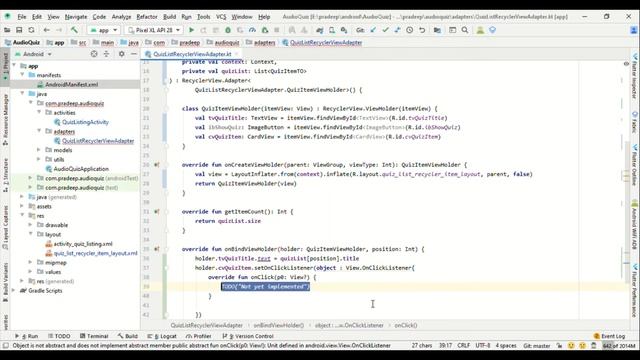Click the Git rollback undo icon

(x=422, y=30)
